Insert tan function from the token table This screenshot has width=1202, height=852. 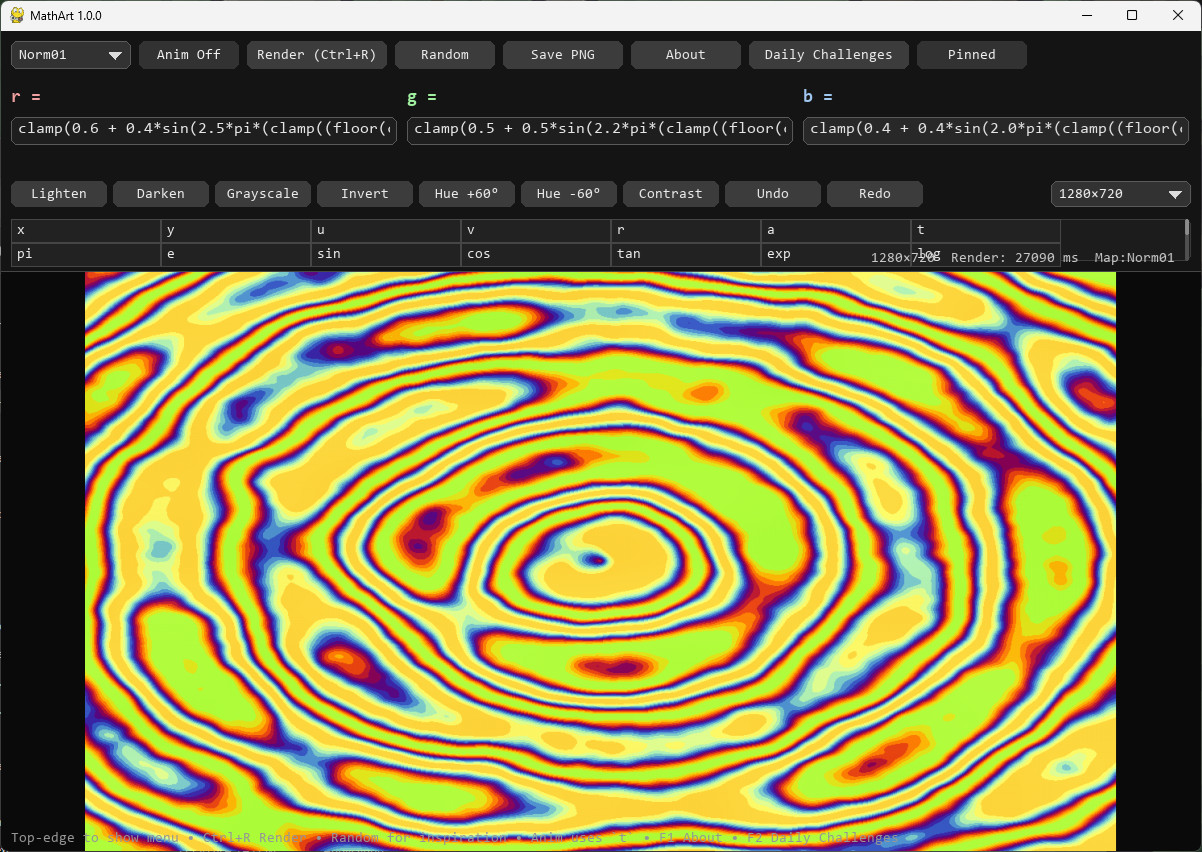coord(686,255)
